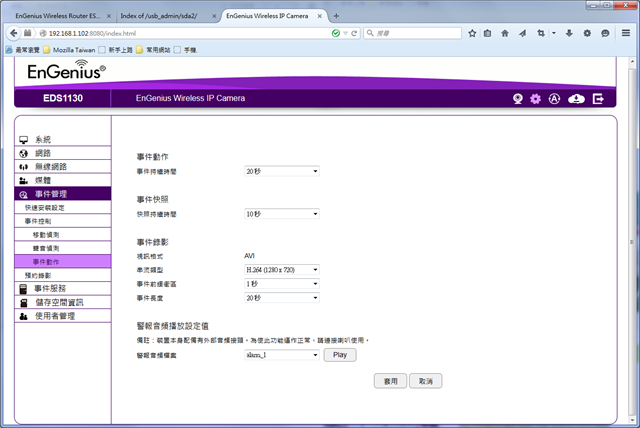Open the browser home page icon
The image size is (640, 428).
click(x=505, y=33)
